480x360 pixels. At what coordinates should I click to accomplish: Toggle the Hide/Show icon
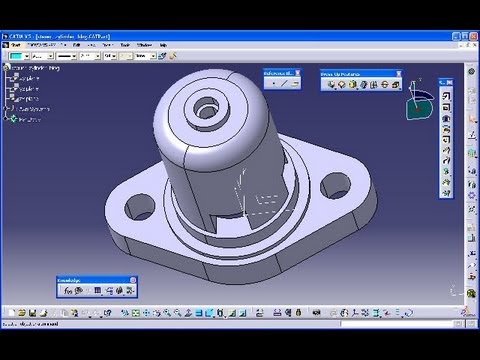[x=232, y=313]
